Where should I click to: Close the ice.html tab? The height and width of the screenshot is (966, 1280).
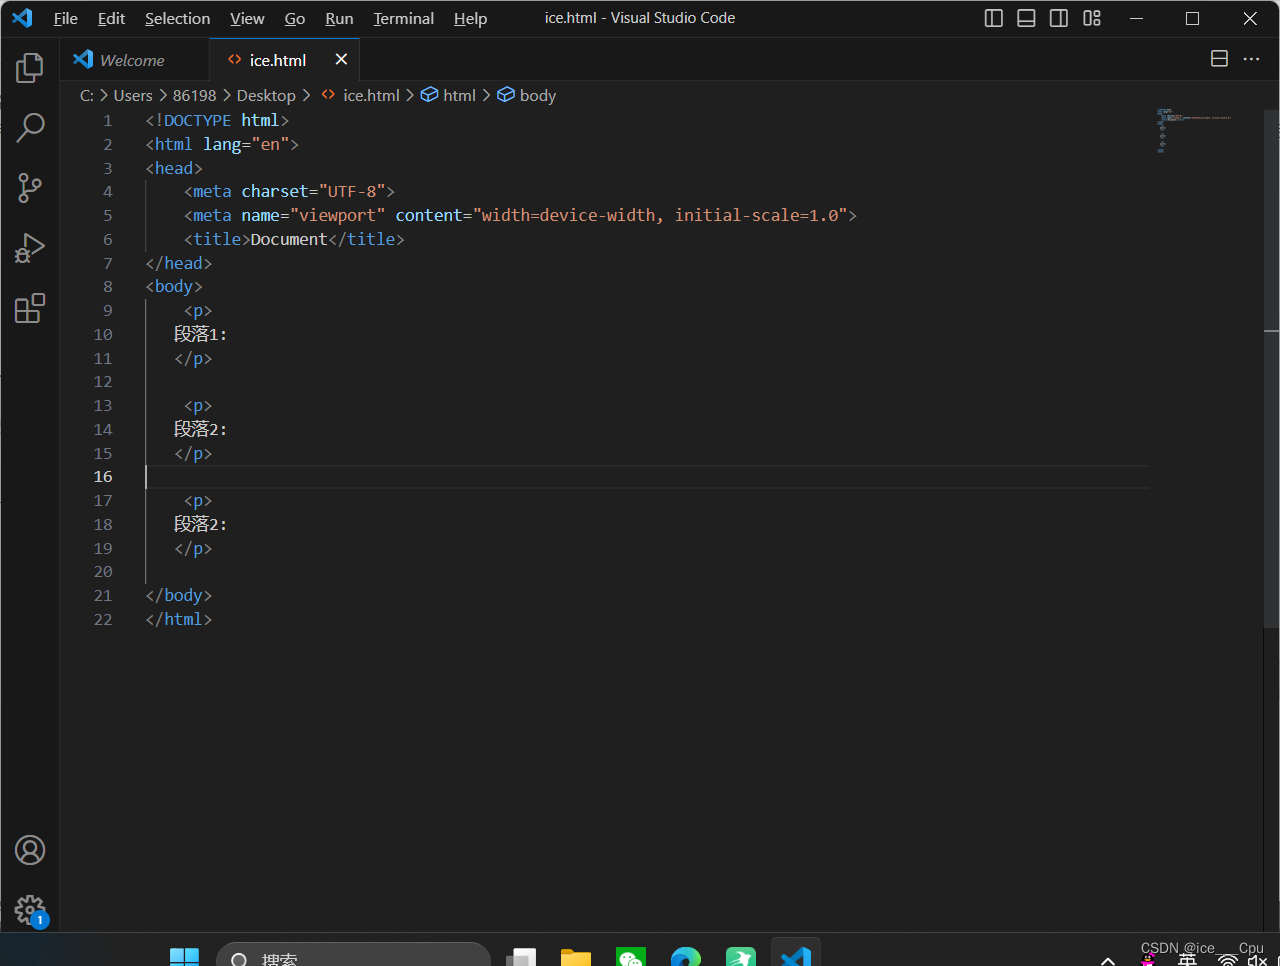click(x=341, y=59)
